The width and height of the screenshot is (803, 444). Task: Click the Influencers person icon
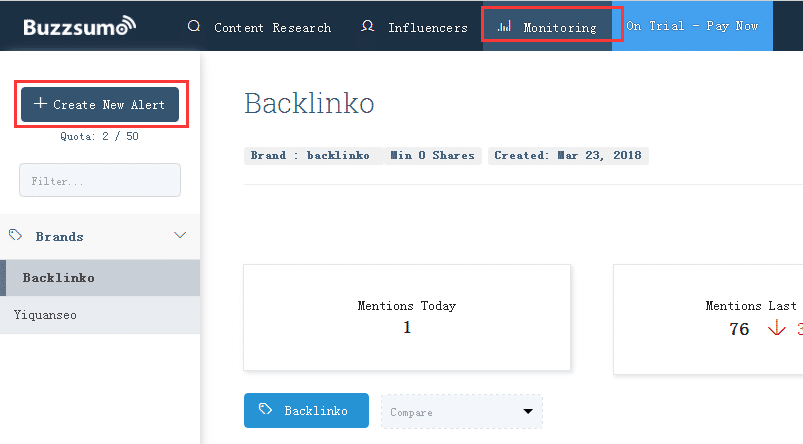(367, 26)
